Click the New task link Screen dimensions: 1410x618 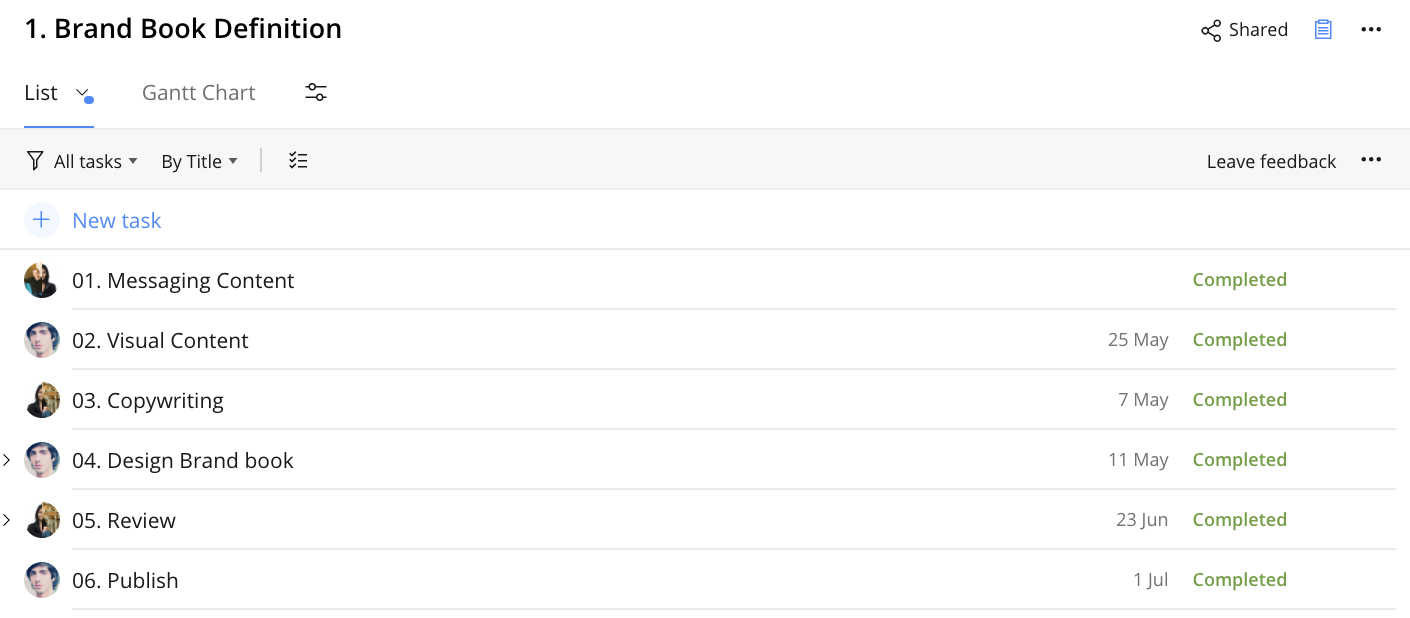pyautogui.click(x=117, y=220)
